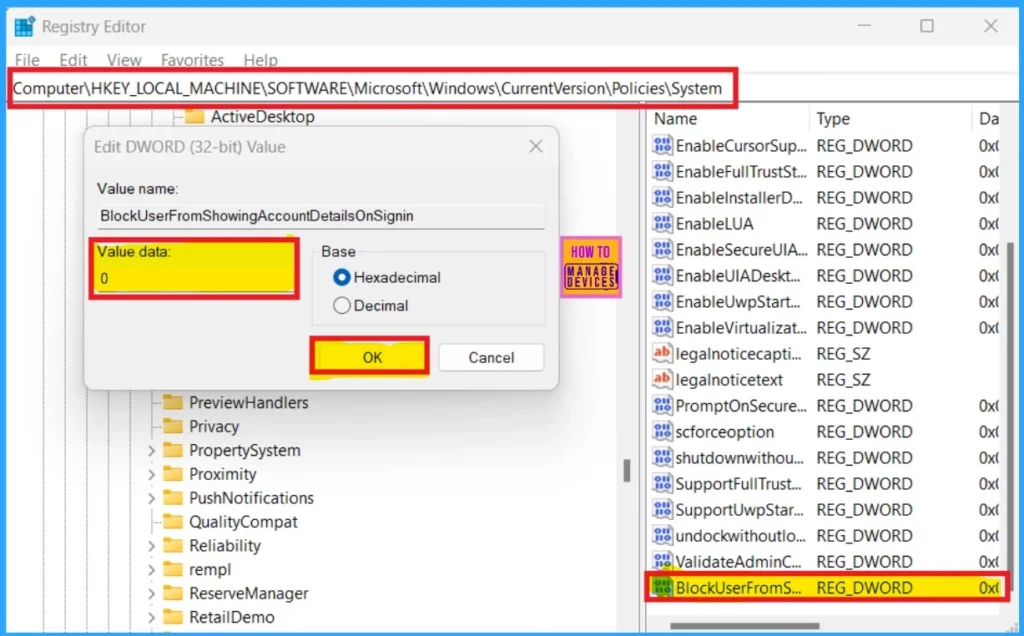Open the Help menu
Image resolution: width=1024 pixels, height=636 pixels.
[261, 59]
